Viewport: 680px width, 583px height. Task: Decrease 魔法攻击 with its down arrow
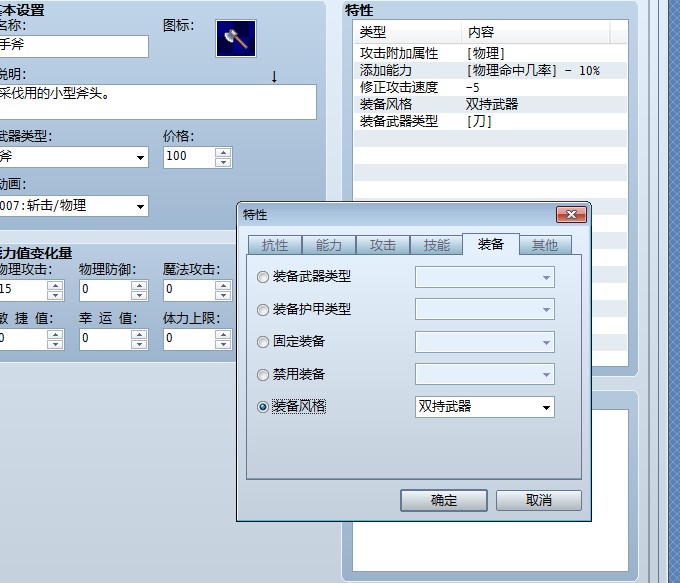223,295
